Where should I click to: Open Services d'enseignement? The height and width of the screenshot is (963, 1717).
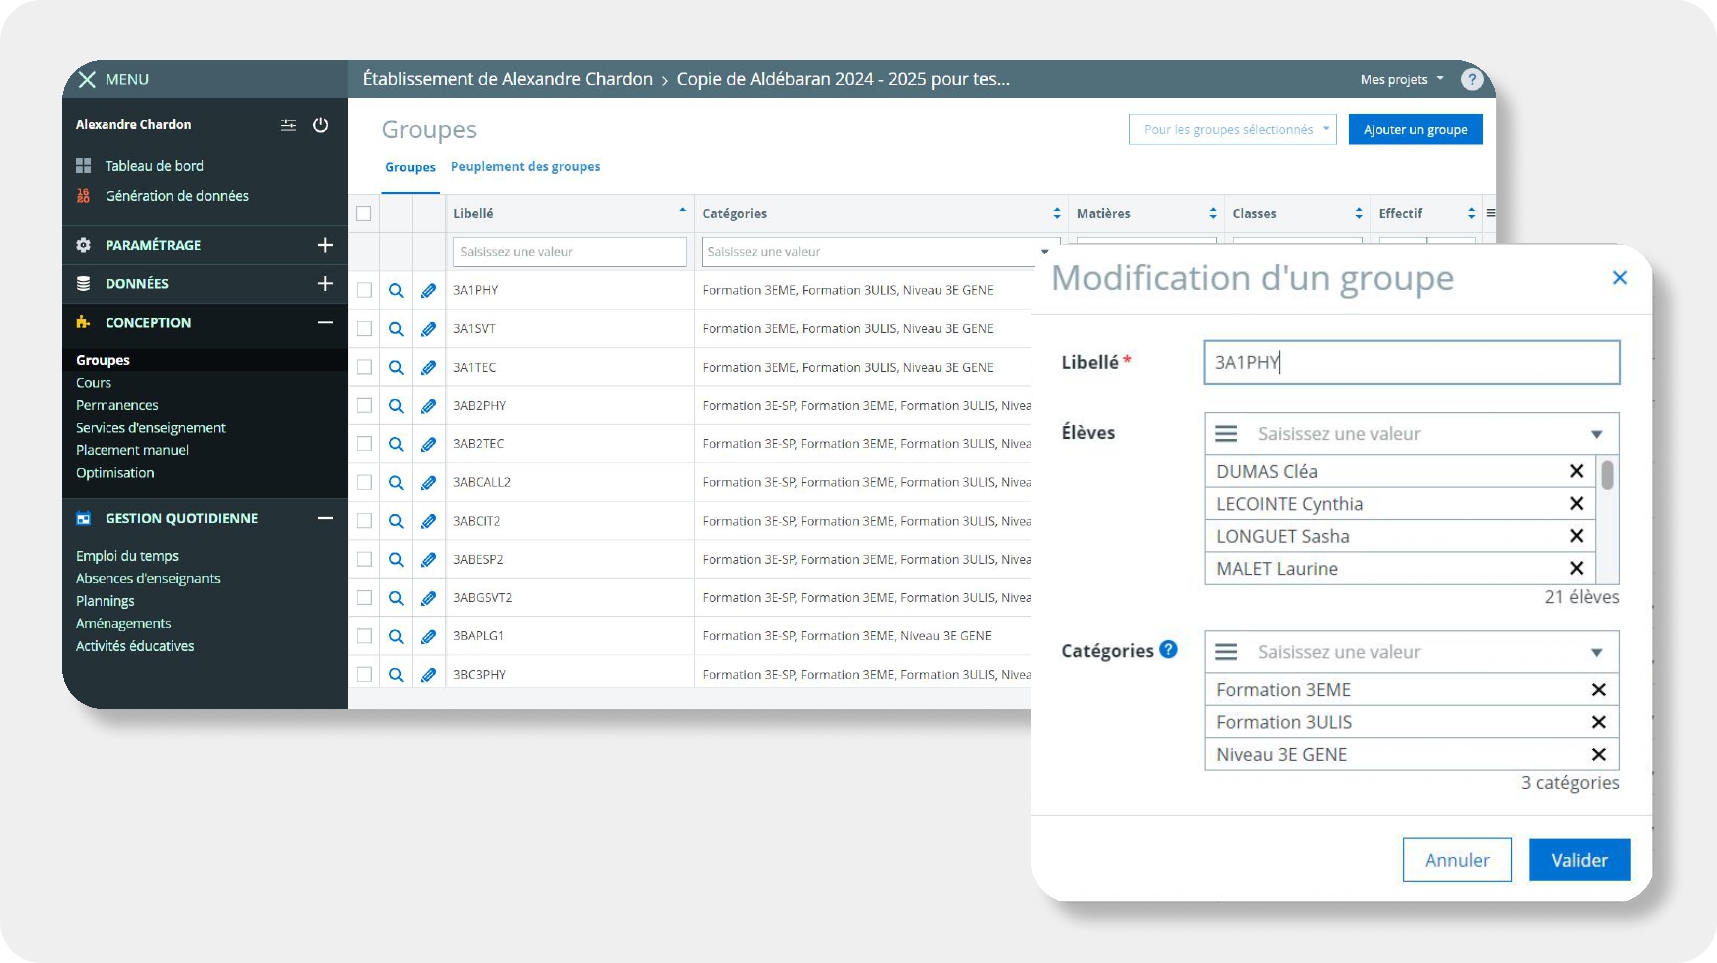[151, 428]
